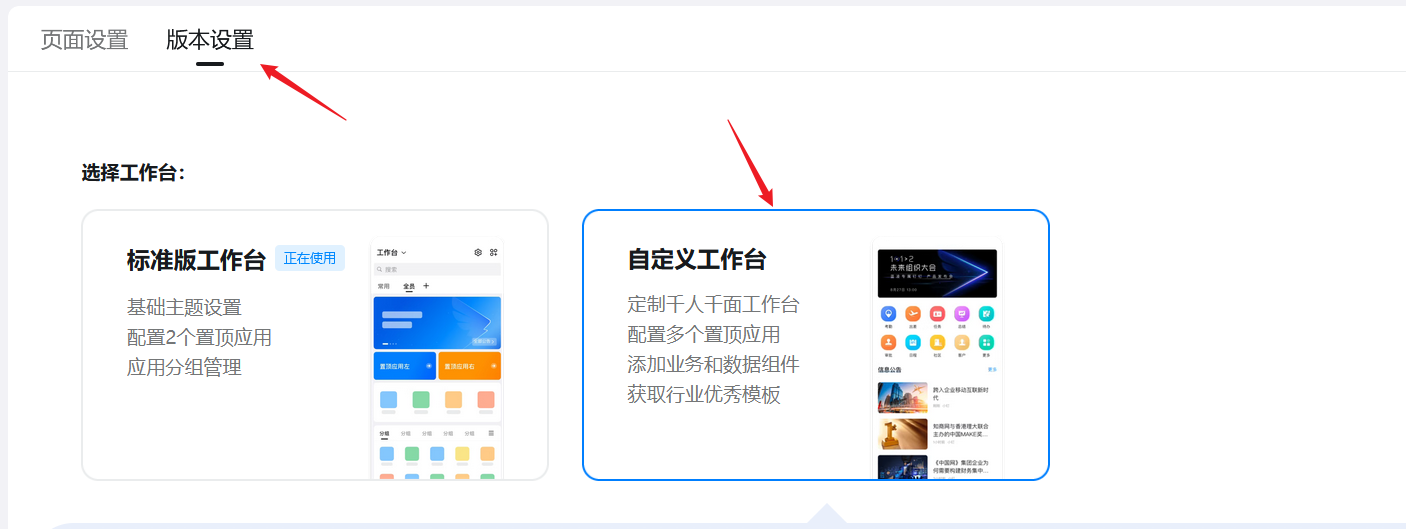This screenshot has height=529, width=1406.
Task: Switch to the 页面设置 tab
Action: [x=84, y=40]
